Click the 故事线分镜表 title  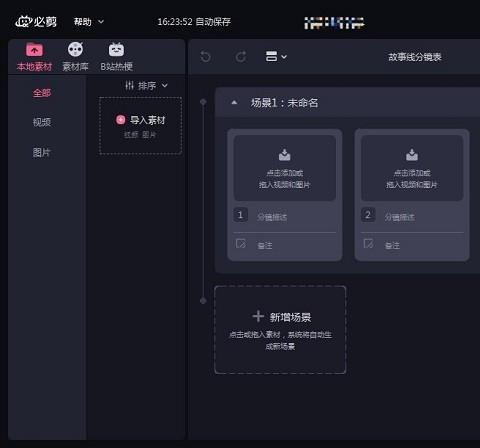(415, 57)
